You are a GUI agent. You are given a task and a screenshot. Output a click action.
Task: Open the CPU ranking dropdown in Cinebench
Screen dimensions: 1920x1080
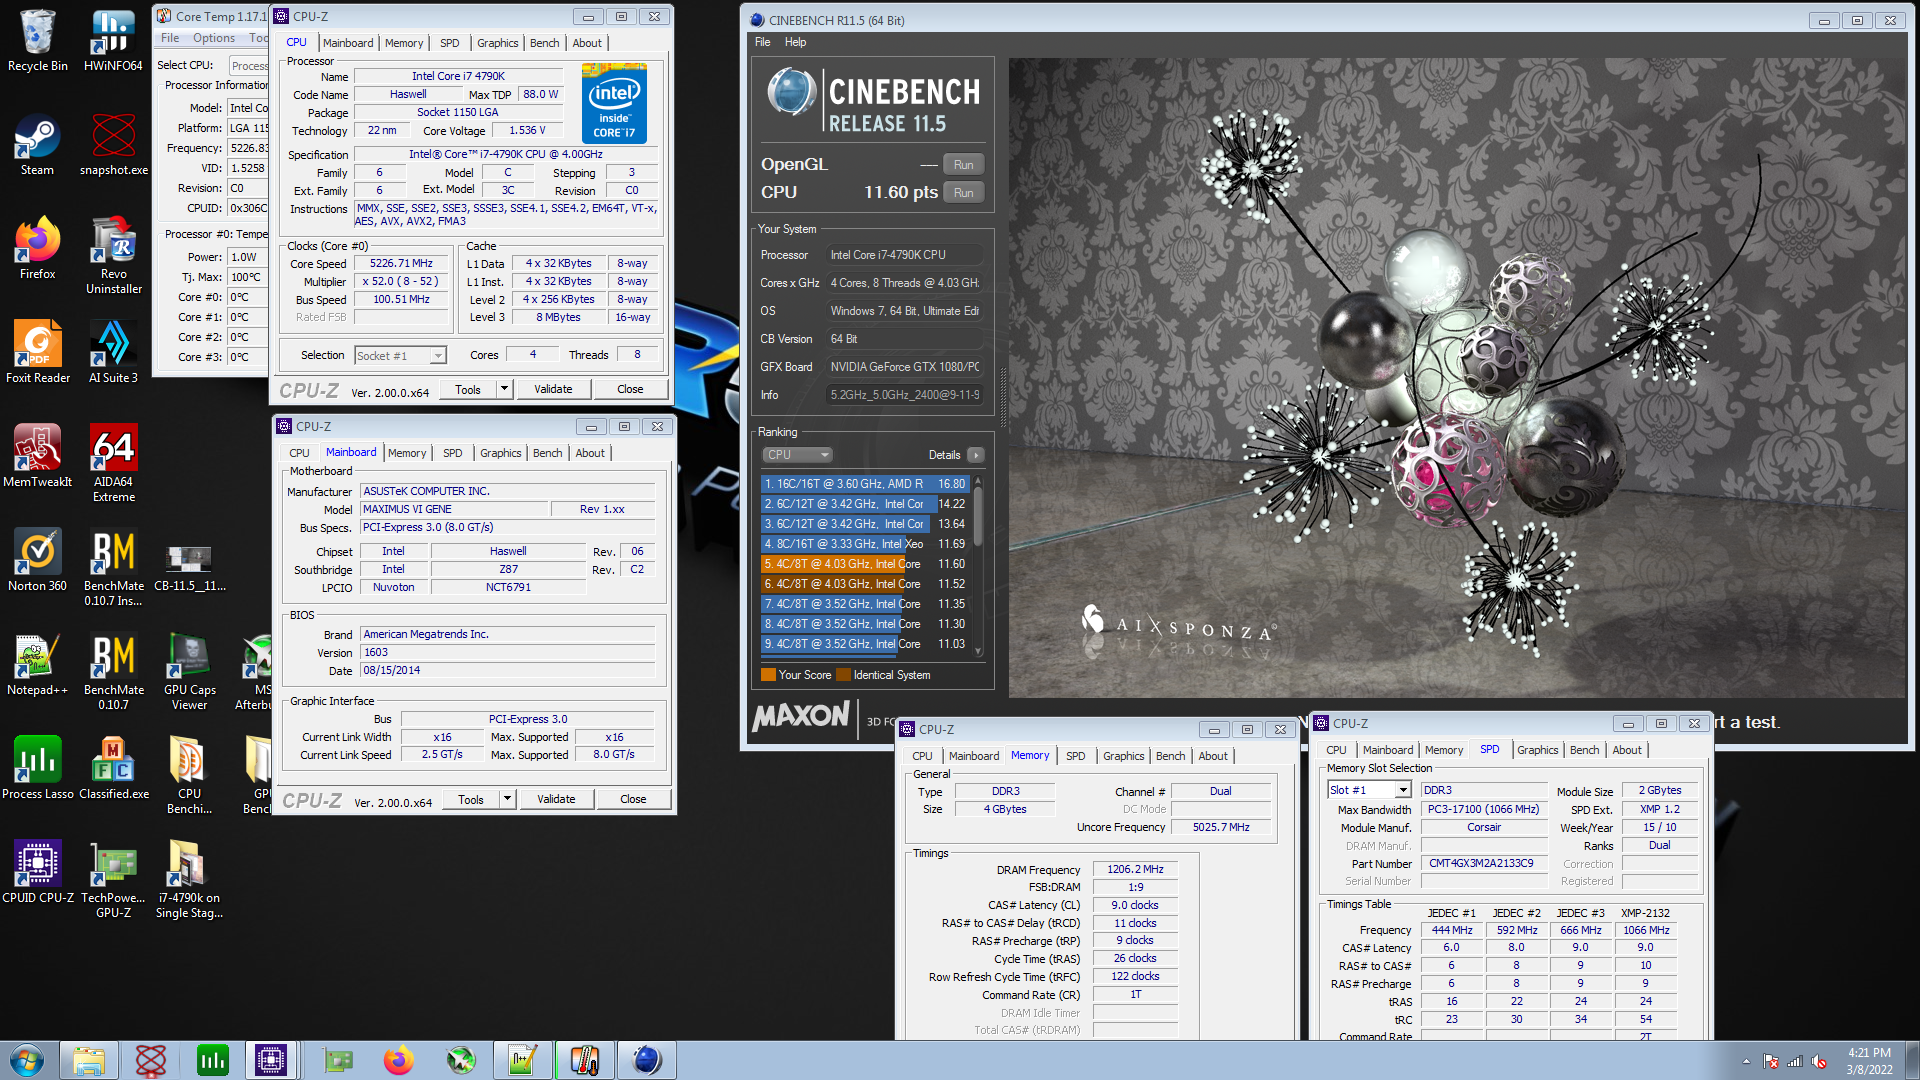coord(797,455)
